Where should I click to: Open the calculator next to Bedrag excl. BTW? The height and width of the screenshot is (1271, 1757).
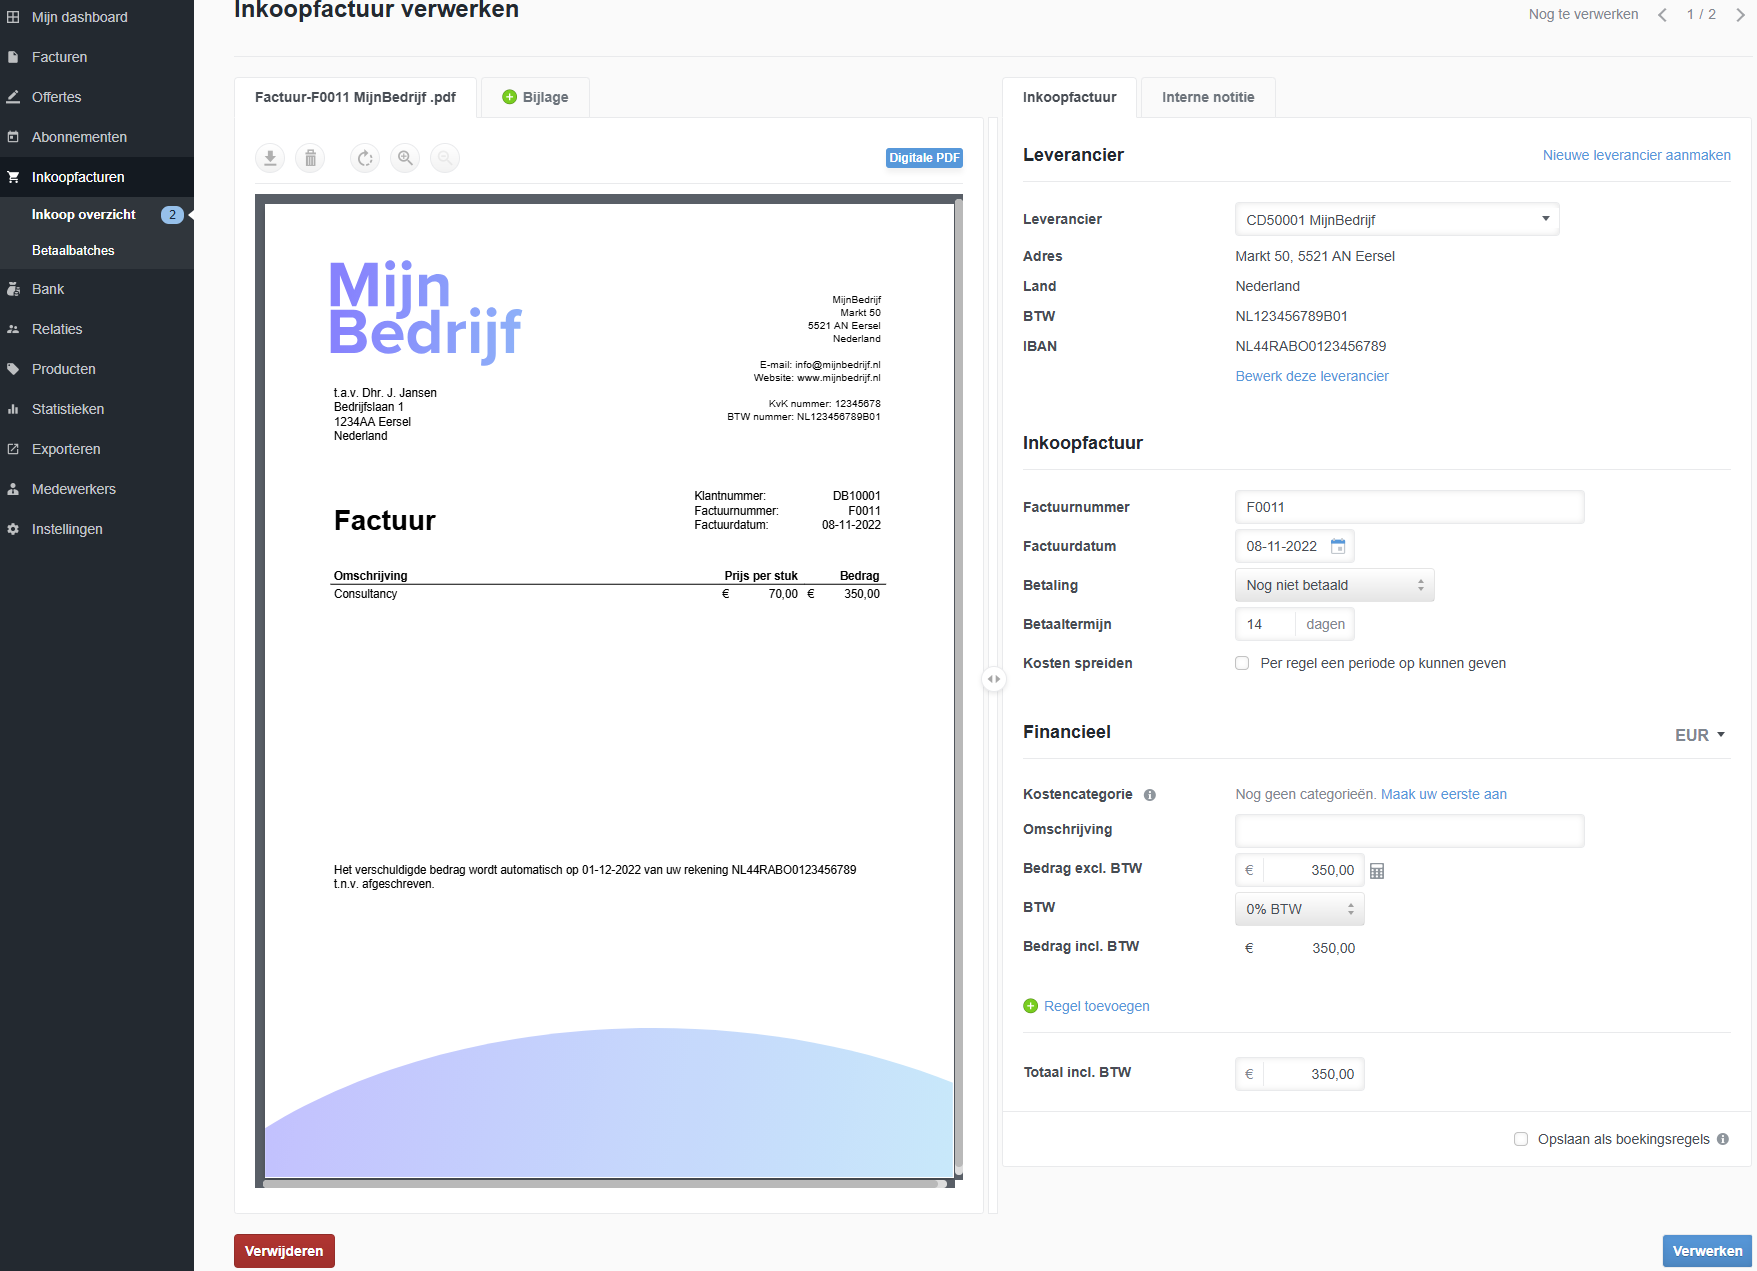tap(1377, 870)
